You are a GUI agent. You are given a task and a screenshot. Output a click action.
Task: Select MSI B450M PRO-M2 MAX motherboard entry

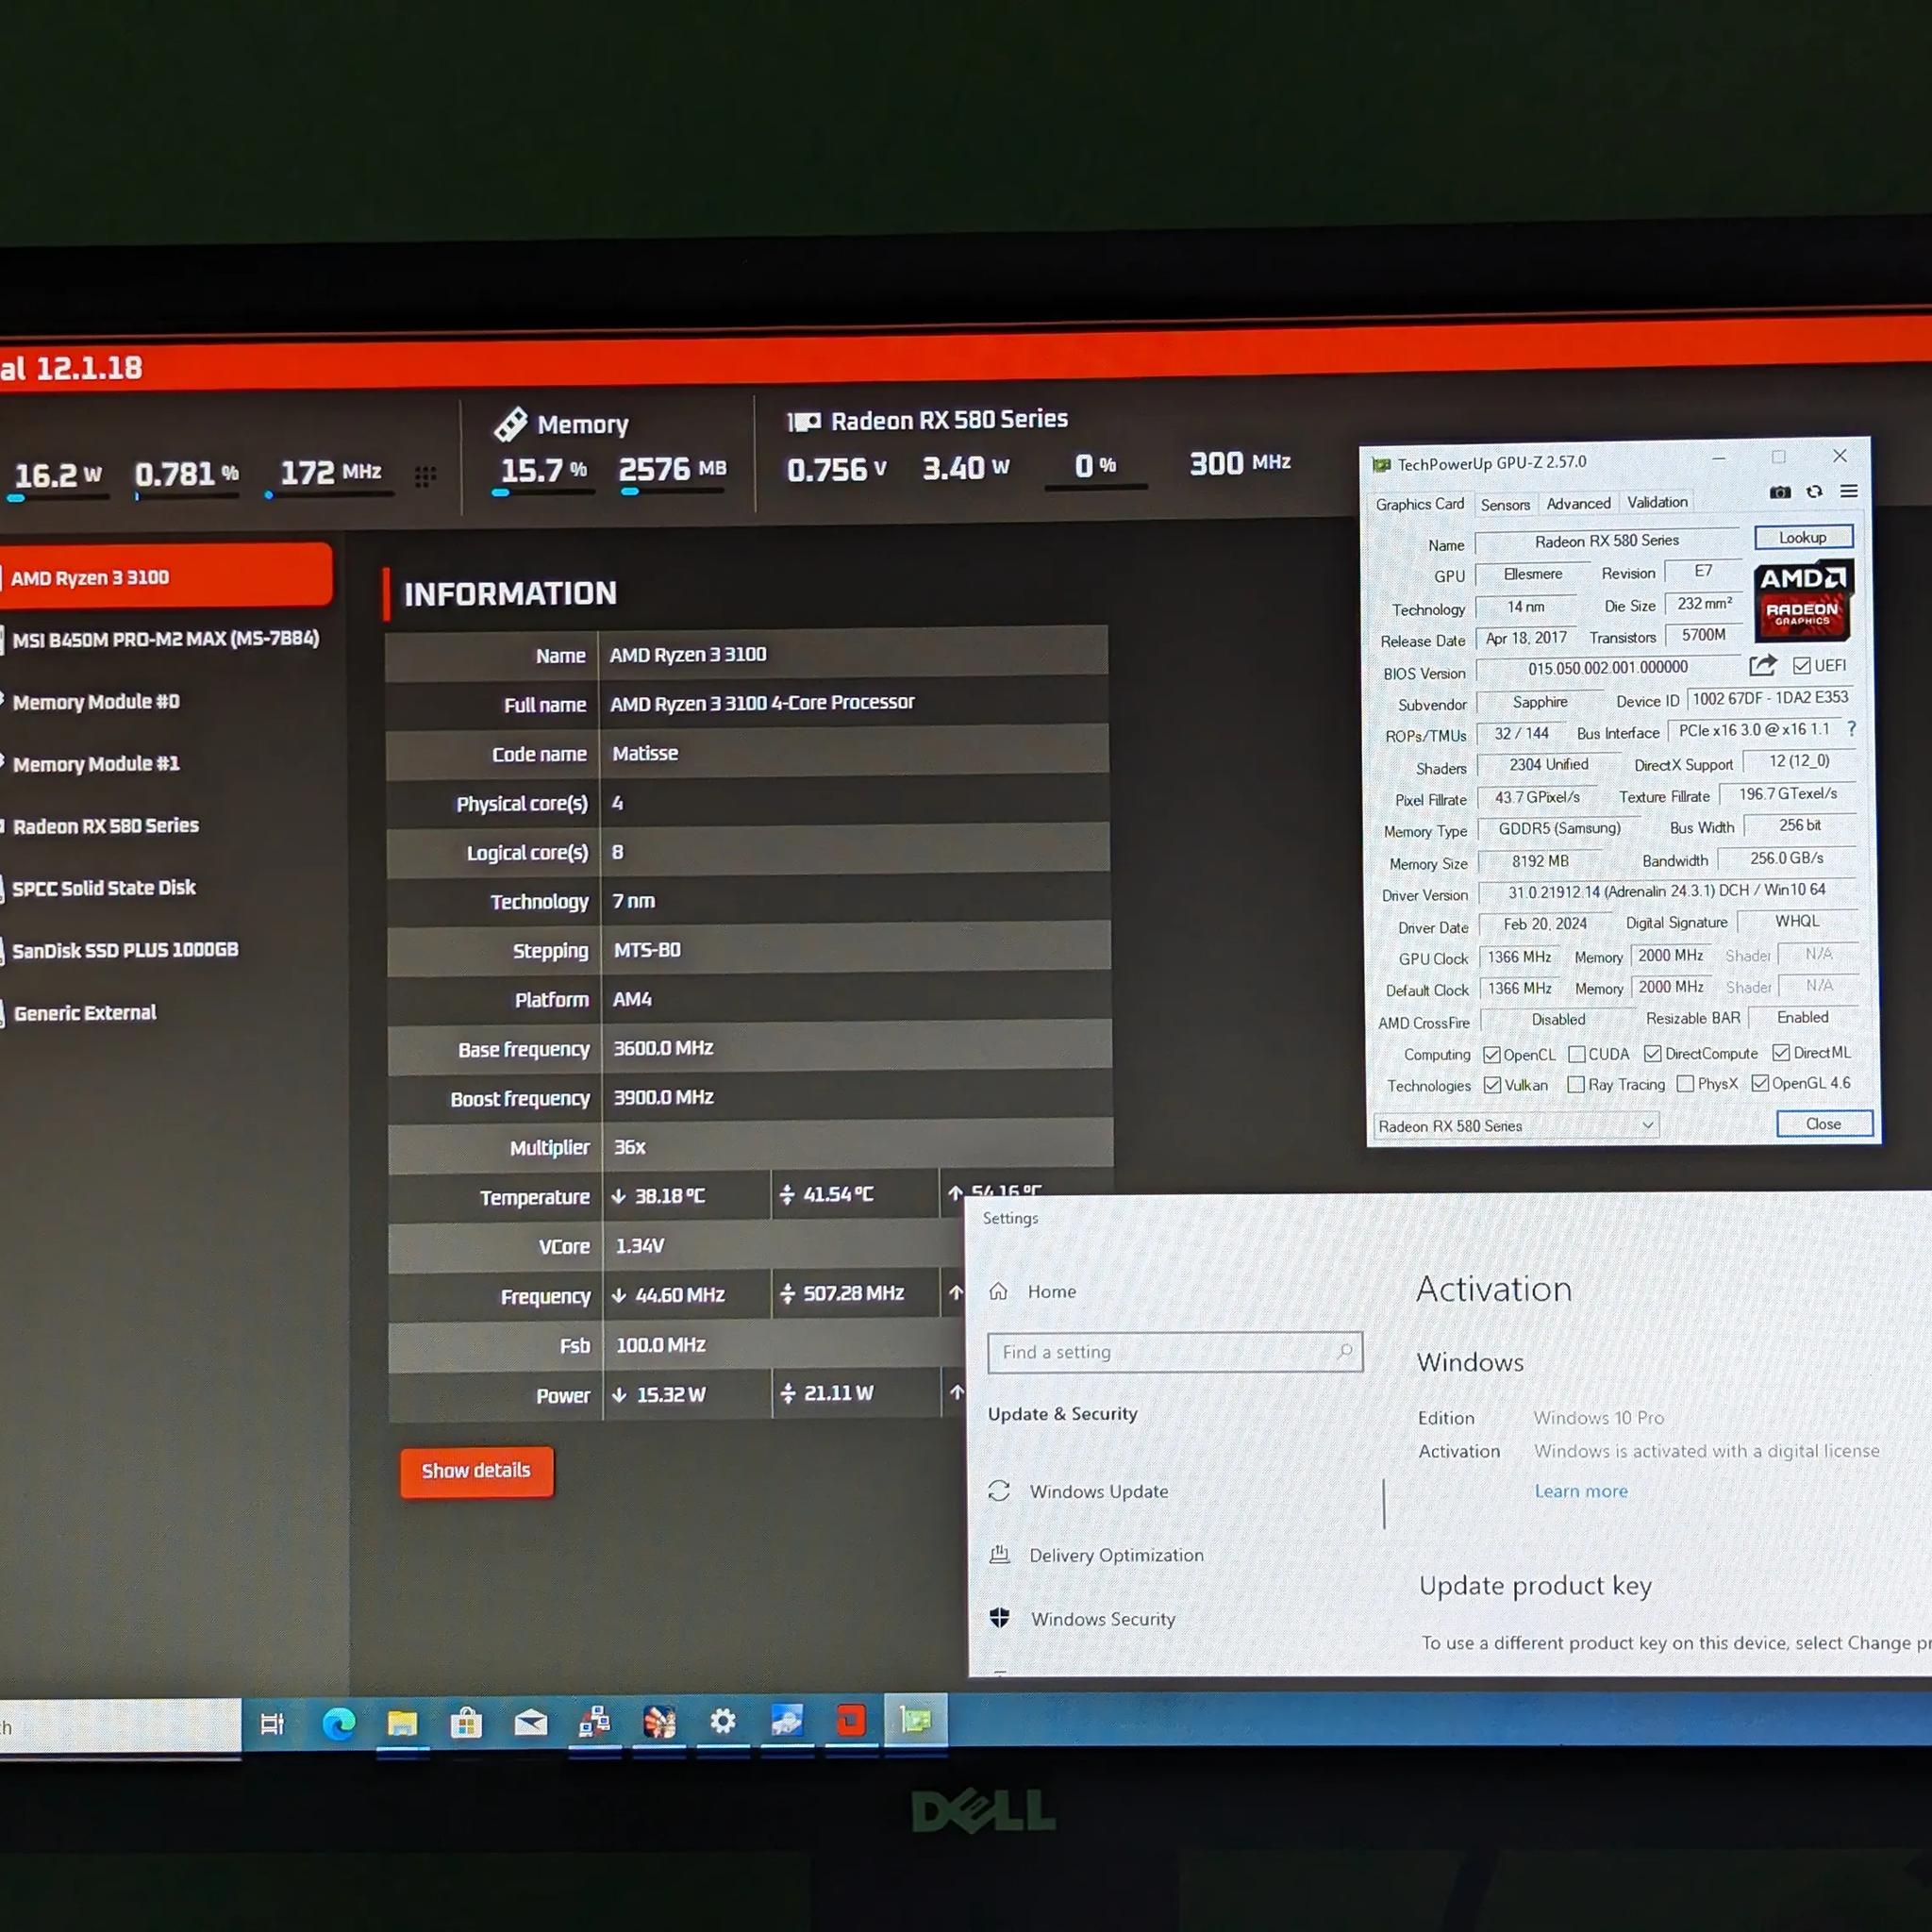(166, 639)
